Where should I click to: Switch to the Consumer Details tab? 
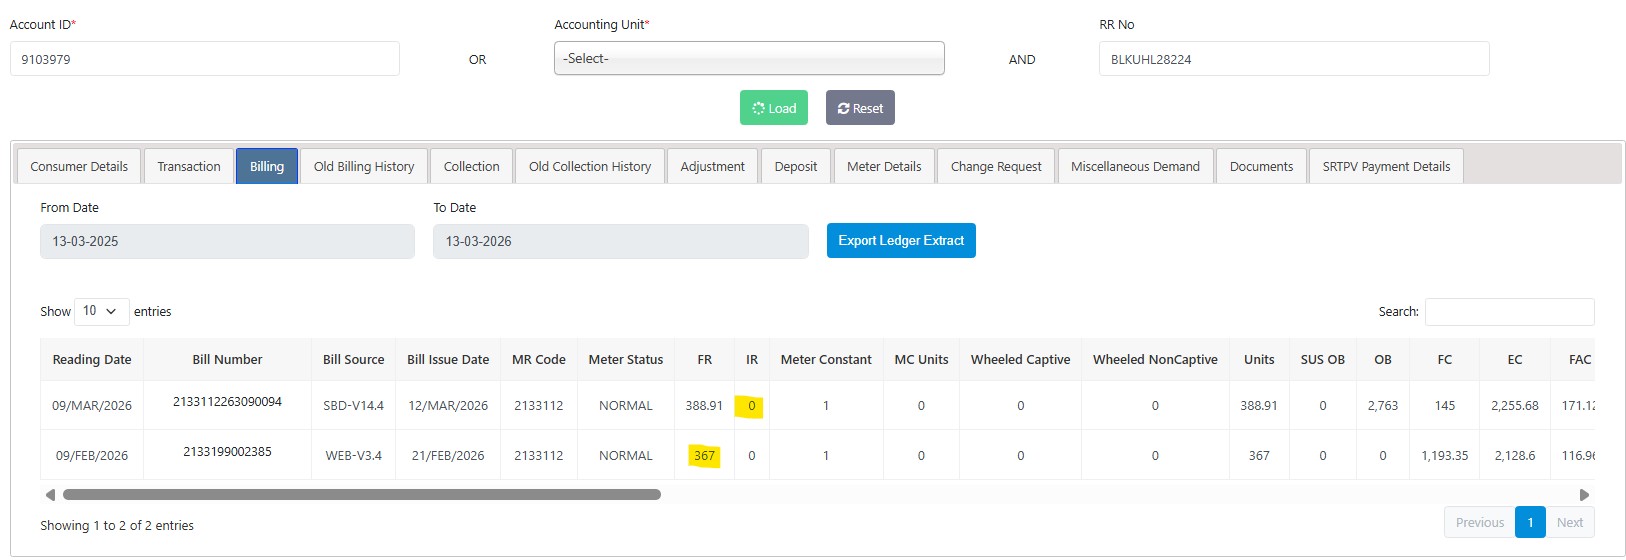click(x=79, y=166)
